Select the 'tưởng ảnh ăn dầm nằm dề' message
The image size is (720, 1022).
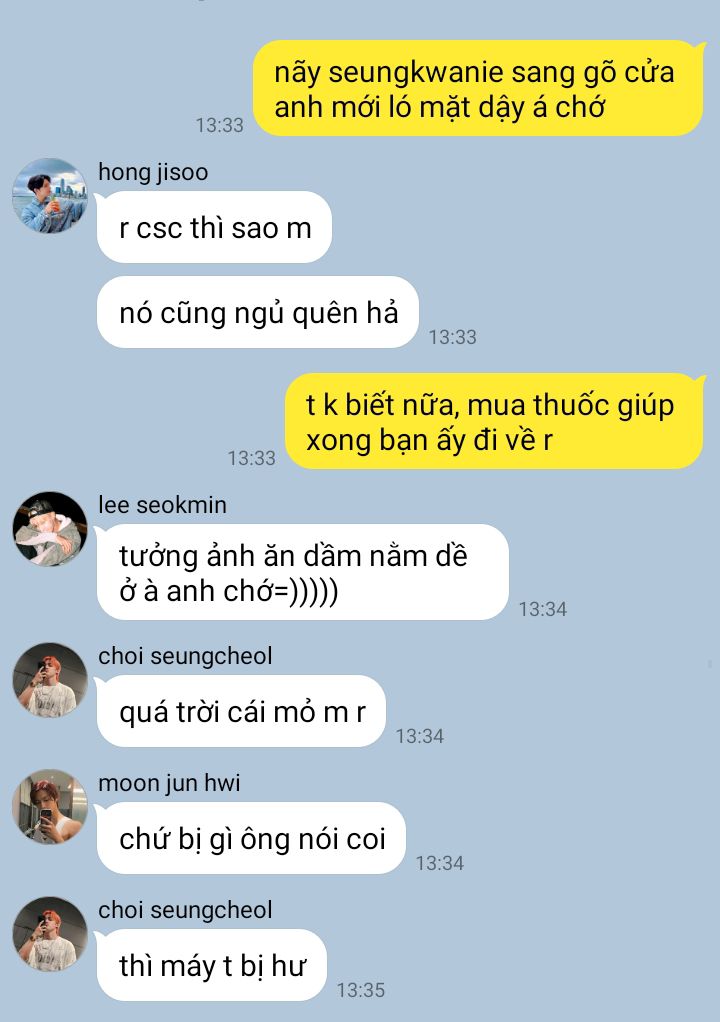tap(302, 572)
